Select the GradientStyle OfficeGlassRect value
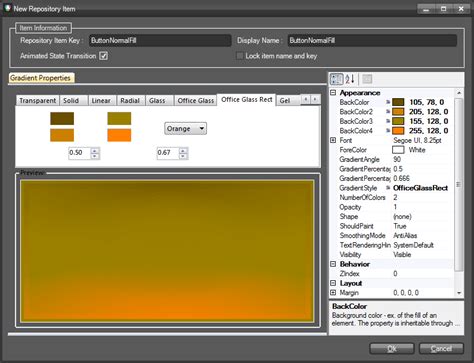The image size is (474, 363). [420, 188]
